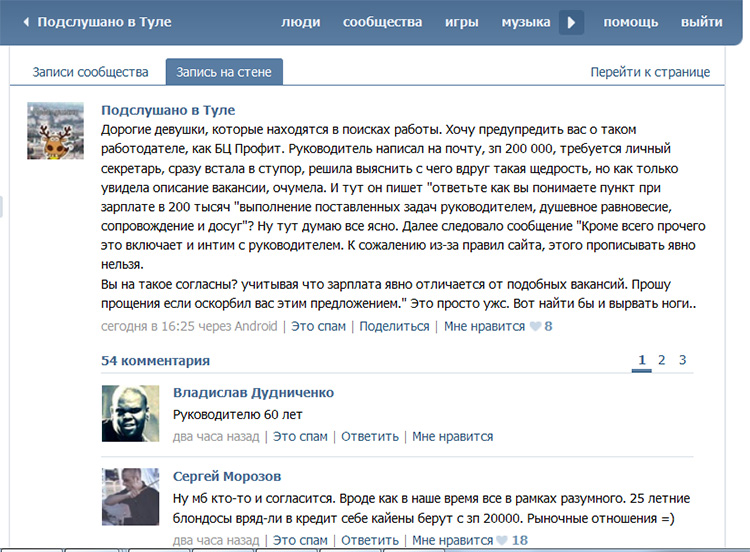The height and width of the screenshot is (552, 750).
Task: Click the music play arrow button in header
Action: (x=571, y=22)
